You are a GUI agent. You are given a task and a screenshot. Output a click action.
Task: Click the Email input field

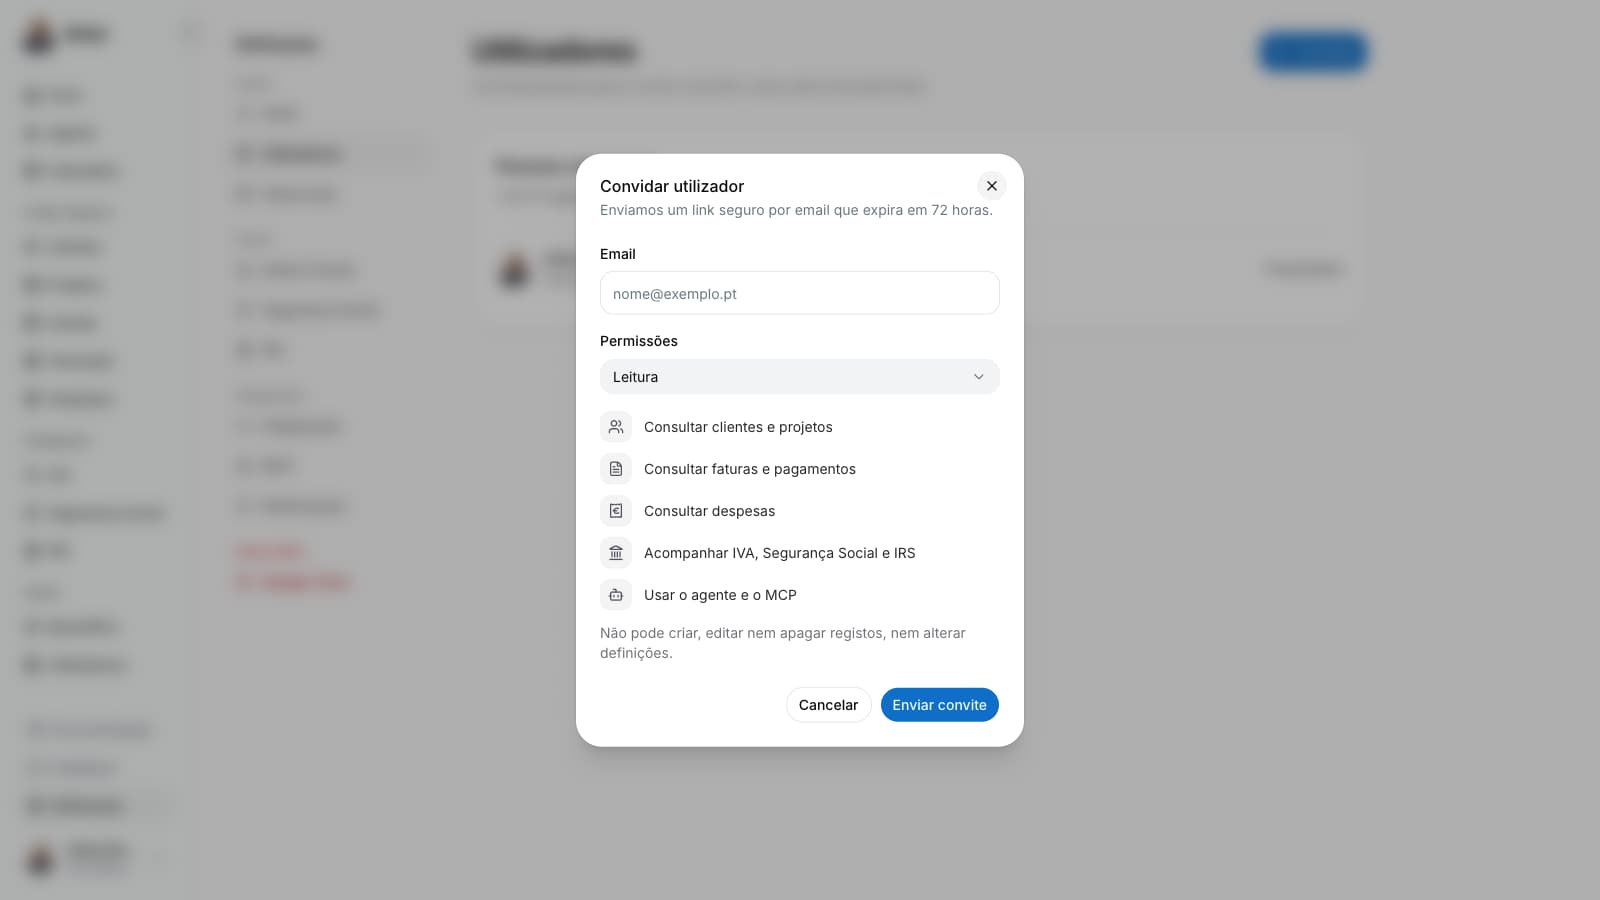800,293
